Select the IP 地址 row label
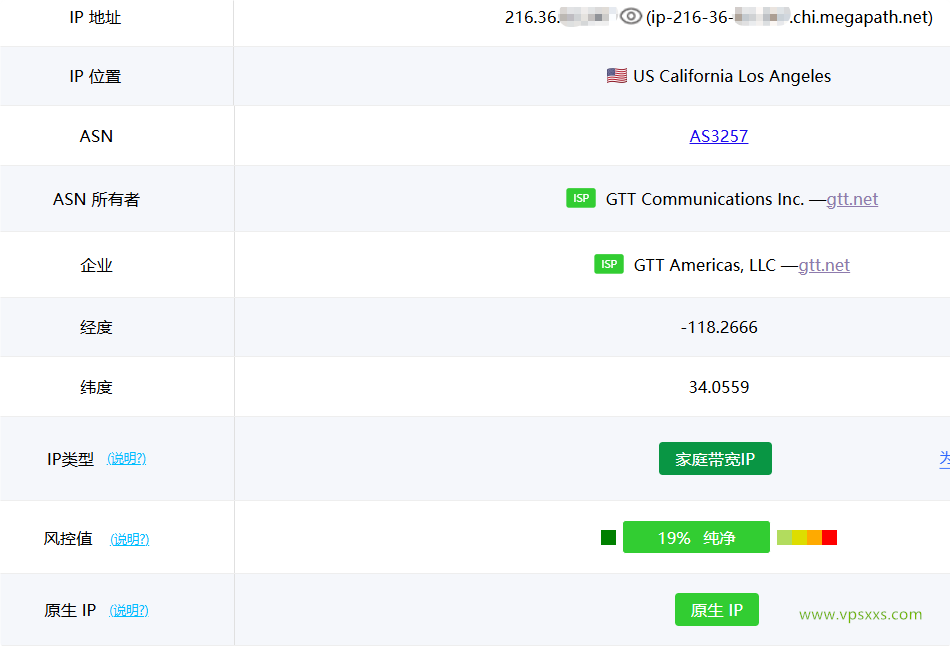 (x=96, y=17)
